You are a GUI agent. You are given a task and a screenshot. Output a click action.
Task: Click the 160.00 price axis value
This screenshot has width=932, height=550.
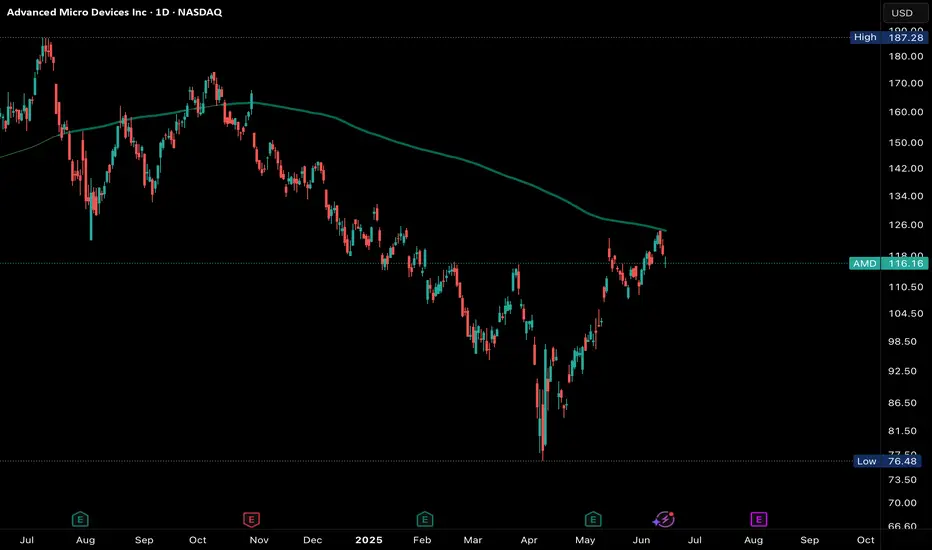click(x=906, y=112)
